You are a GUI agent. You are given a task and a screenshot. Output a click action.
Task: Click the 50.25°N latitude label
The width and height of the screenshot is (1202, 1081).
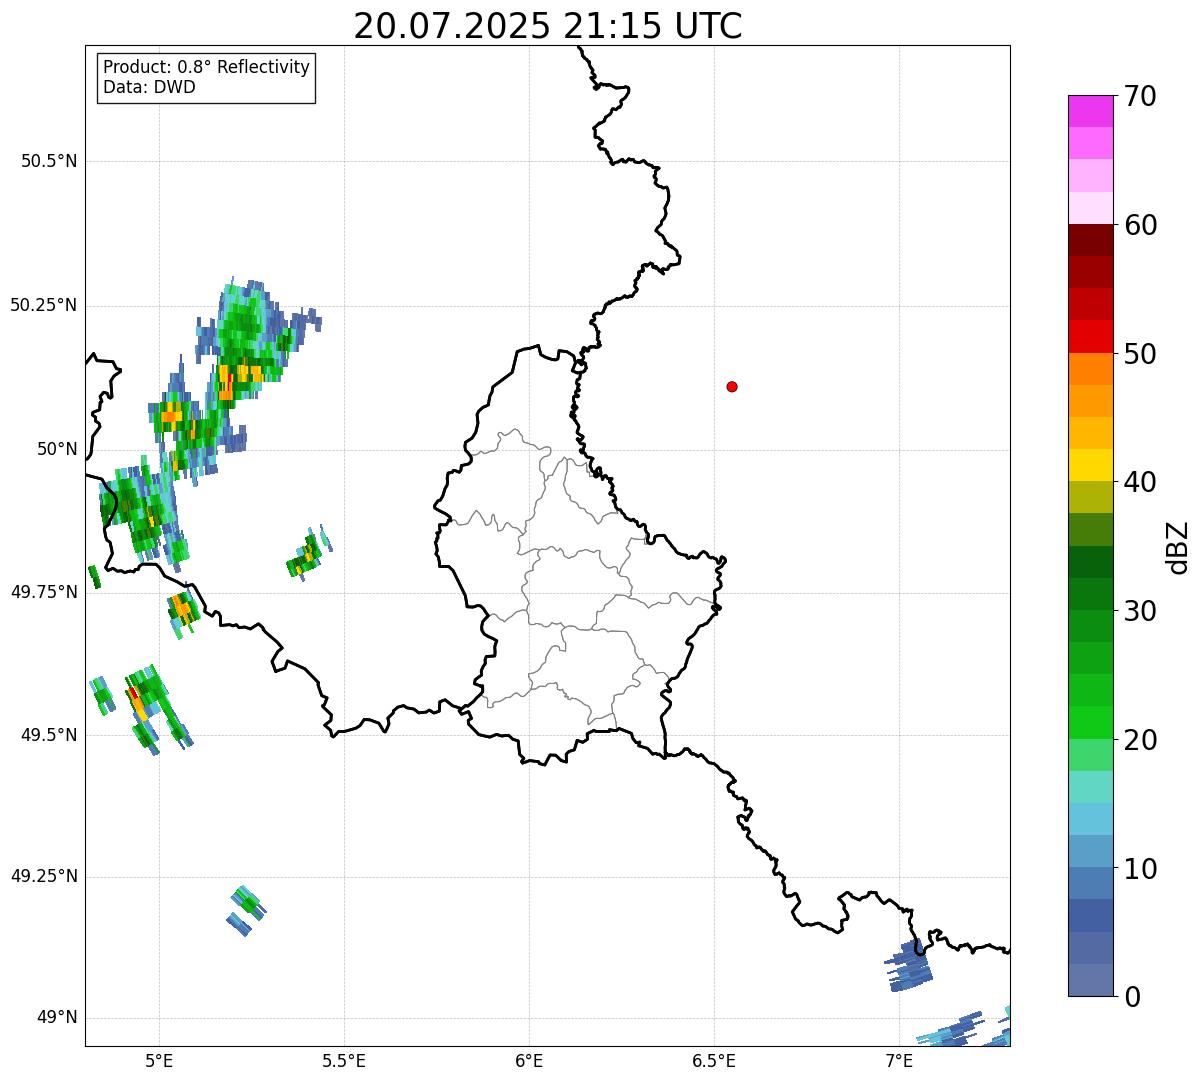(43, 305)
